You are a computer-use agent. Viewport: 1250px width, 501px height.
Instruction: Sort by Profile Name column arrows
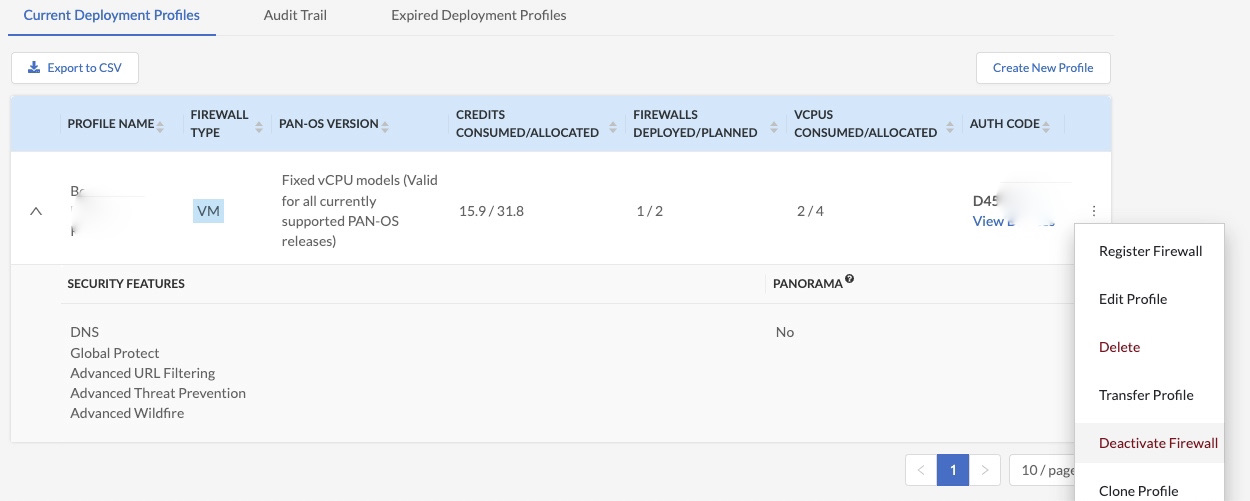(161, 125)
